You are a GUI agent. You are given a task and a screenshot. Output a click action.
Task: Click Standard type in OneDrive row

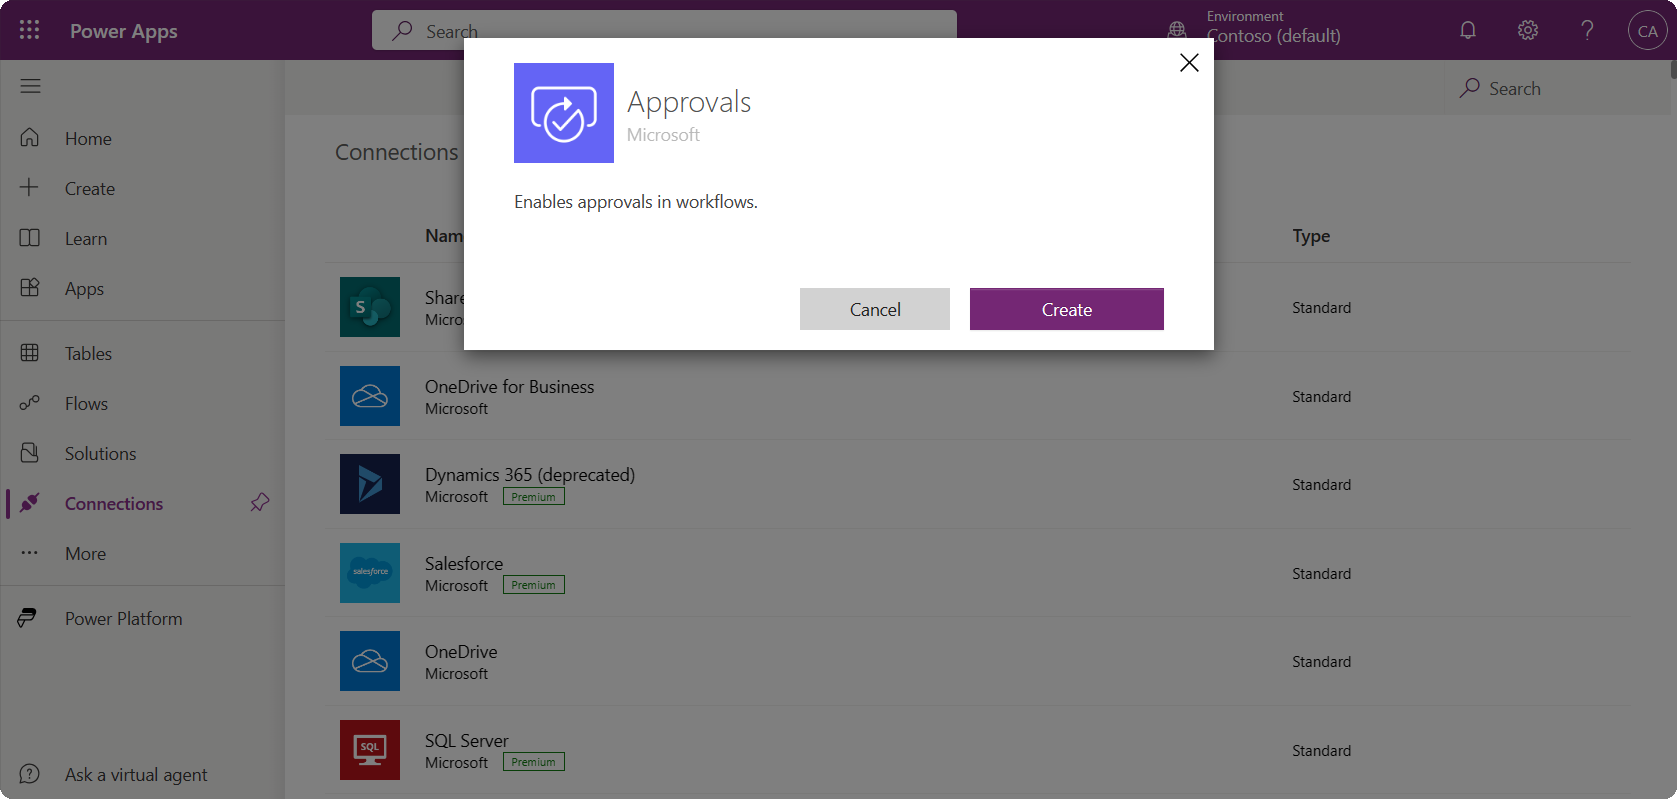[1321, 661]
